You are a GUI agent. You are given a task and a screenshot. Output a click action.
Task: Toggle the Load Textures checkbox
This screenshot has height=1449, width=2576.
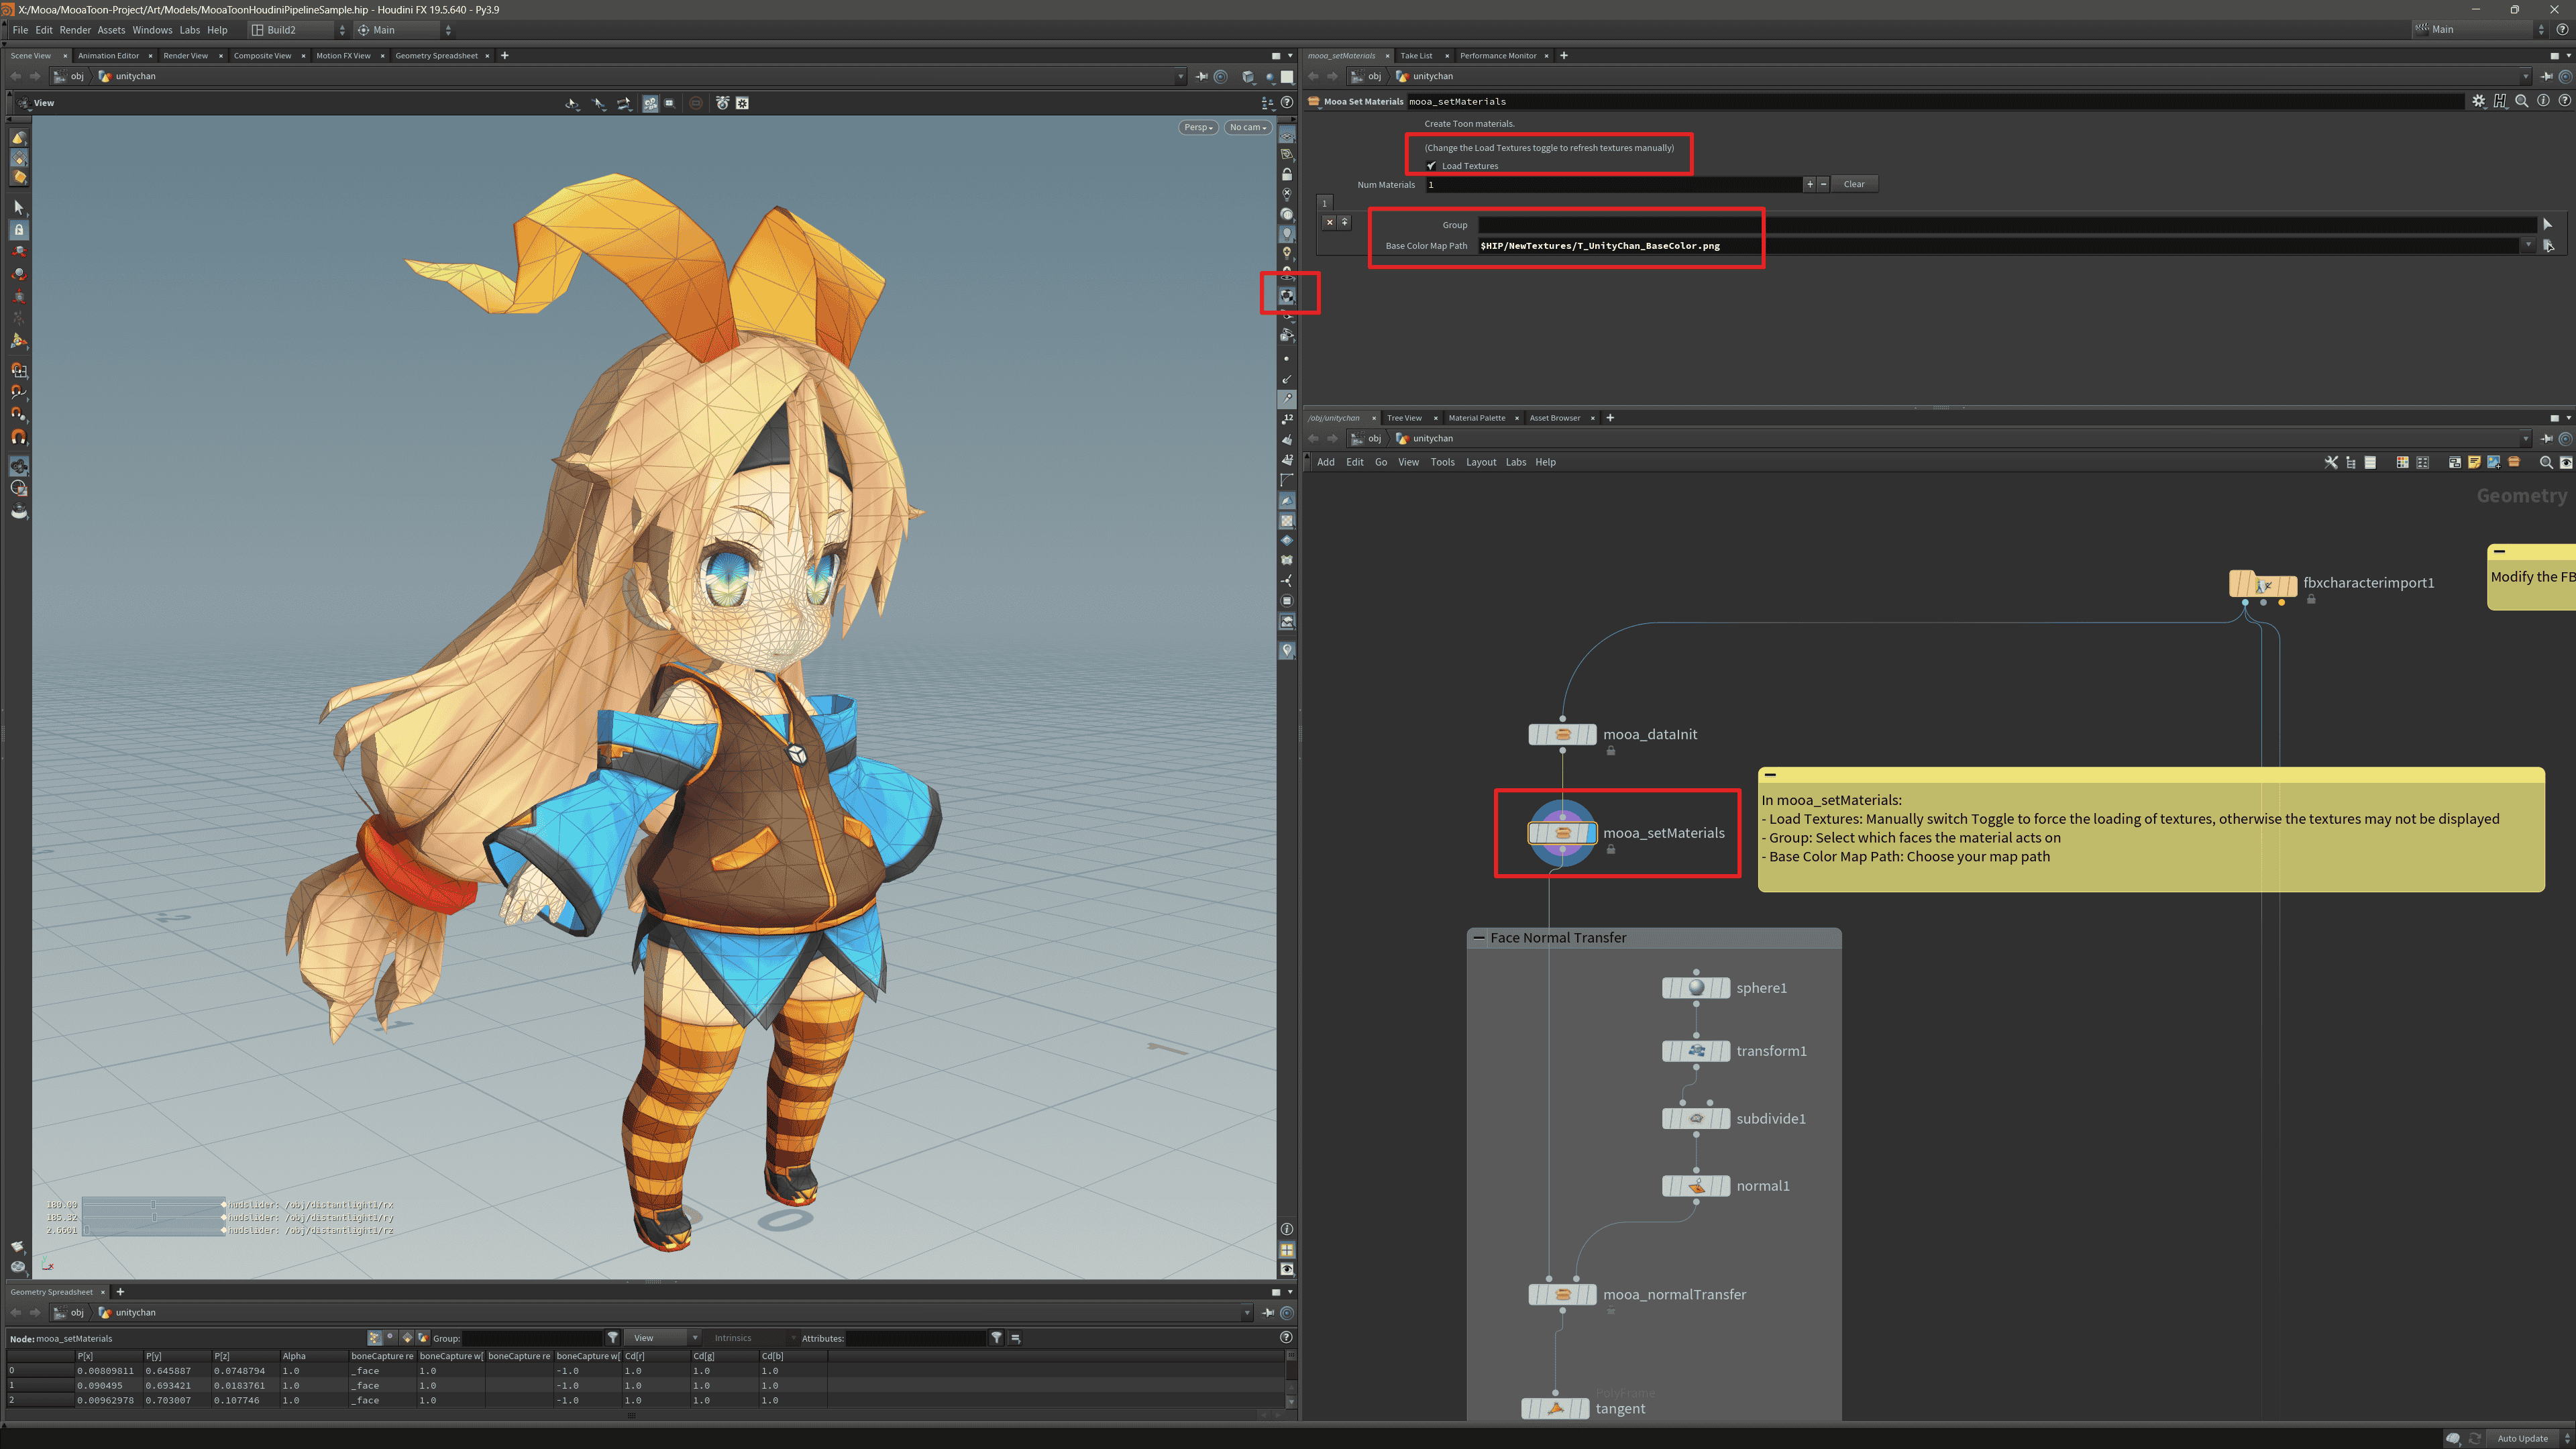[1431, 166]
